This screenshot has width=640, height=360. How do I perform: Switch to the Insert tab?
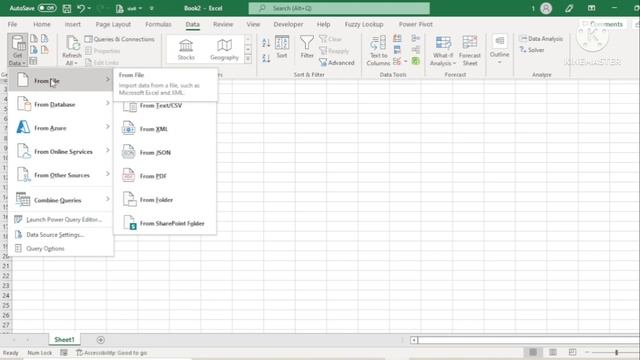pos(73,24)
